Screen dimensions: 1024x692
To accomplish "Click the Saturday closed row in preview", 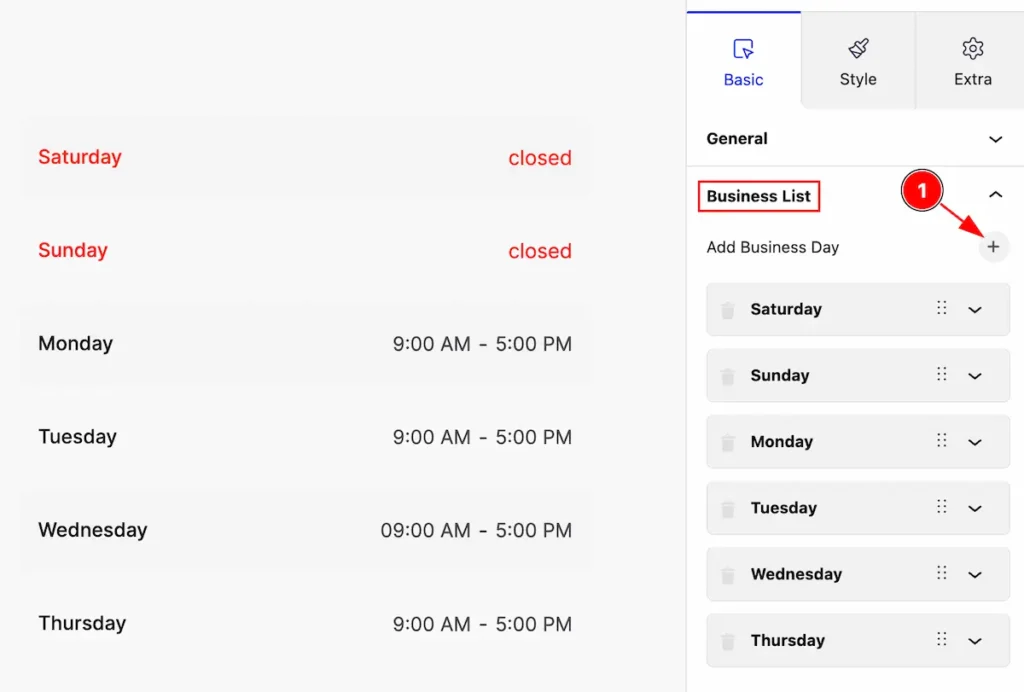I will pyautogui.click(x=305, y=157).
